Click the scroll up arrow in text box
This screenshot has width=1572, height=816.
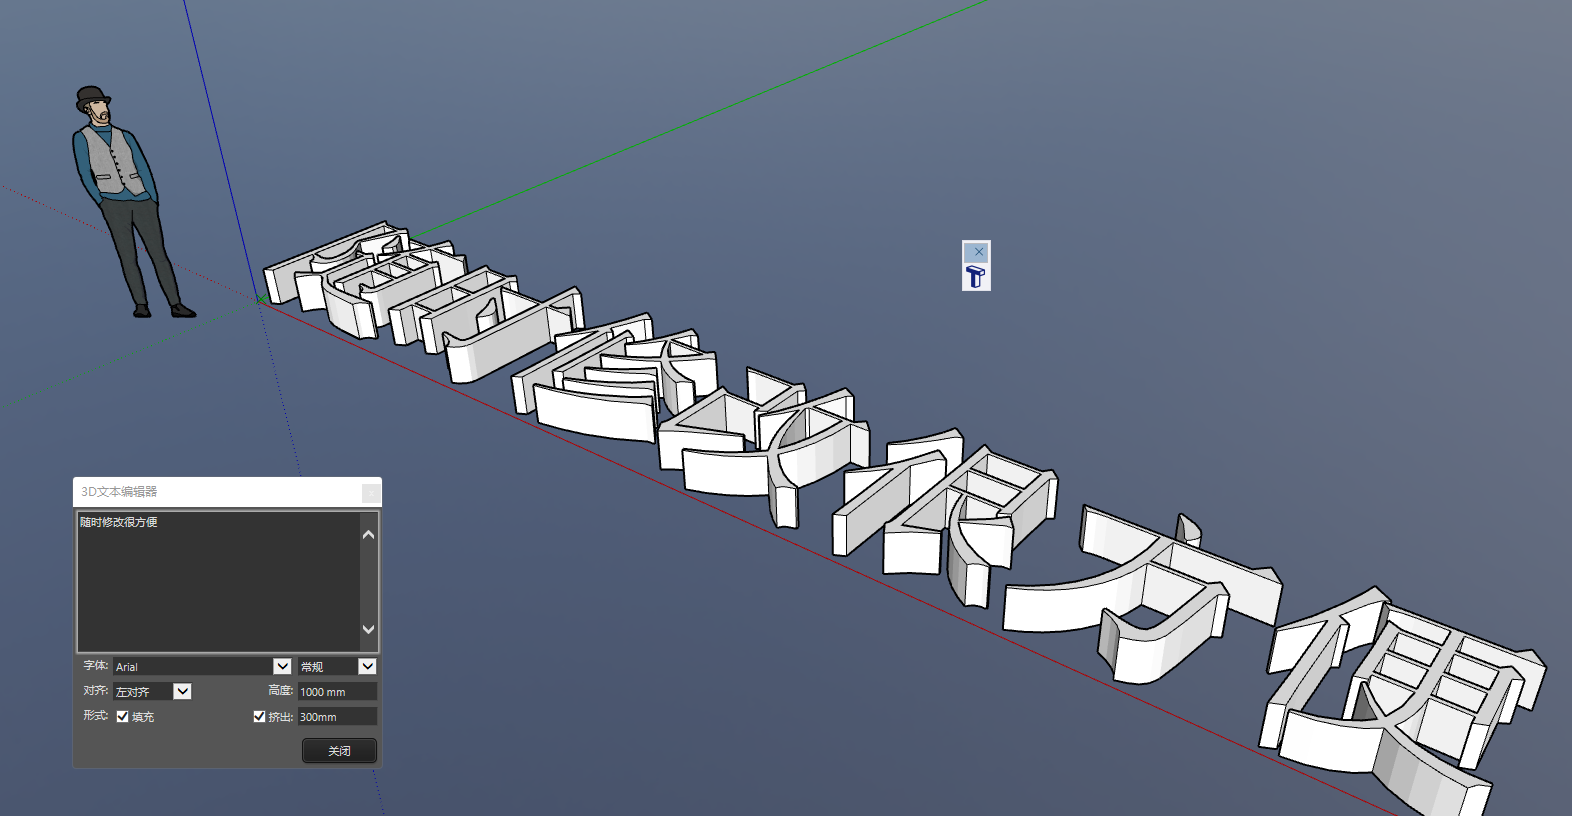click(368, 535)
